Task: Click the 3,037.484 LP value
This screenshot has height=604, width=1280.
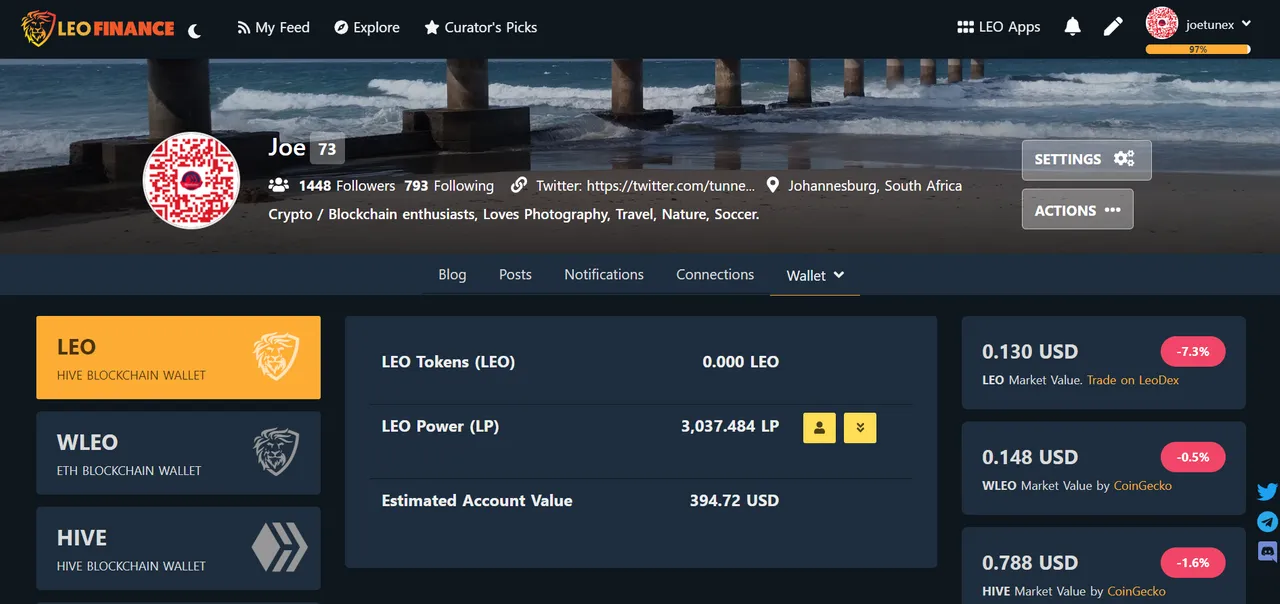Action: (x=730, y=426)
